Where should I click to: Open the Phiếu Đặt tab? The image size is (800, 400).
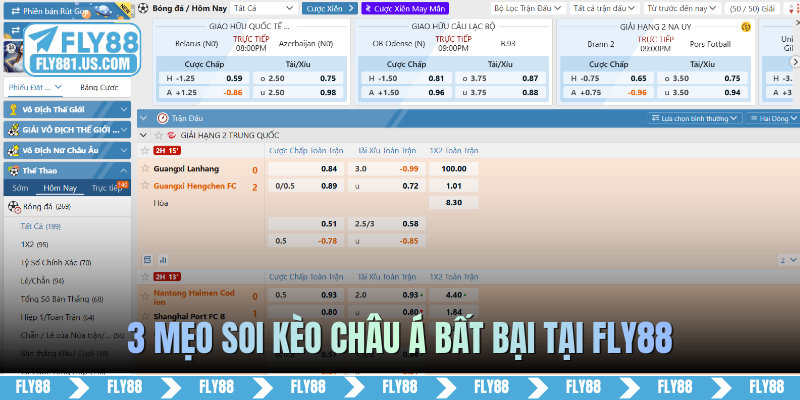35,87
